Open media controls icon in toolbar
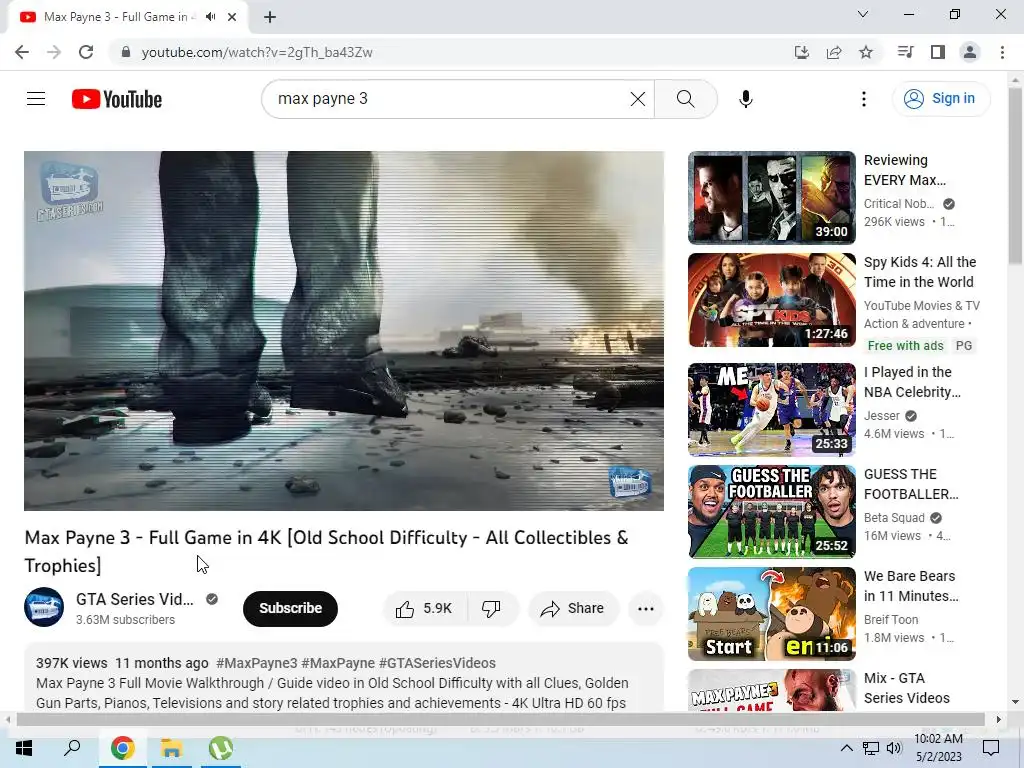The image size is (1024, 768). click(905, 52)
